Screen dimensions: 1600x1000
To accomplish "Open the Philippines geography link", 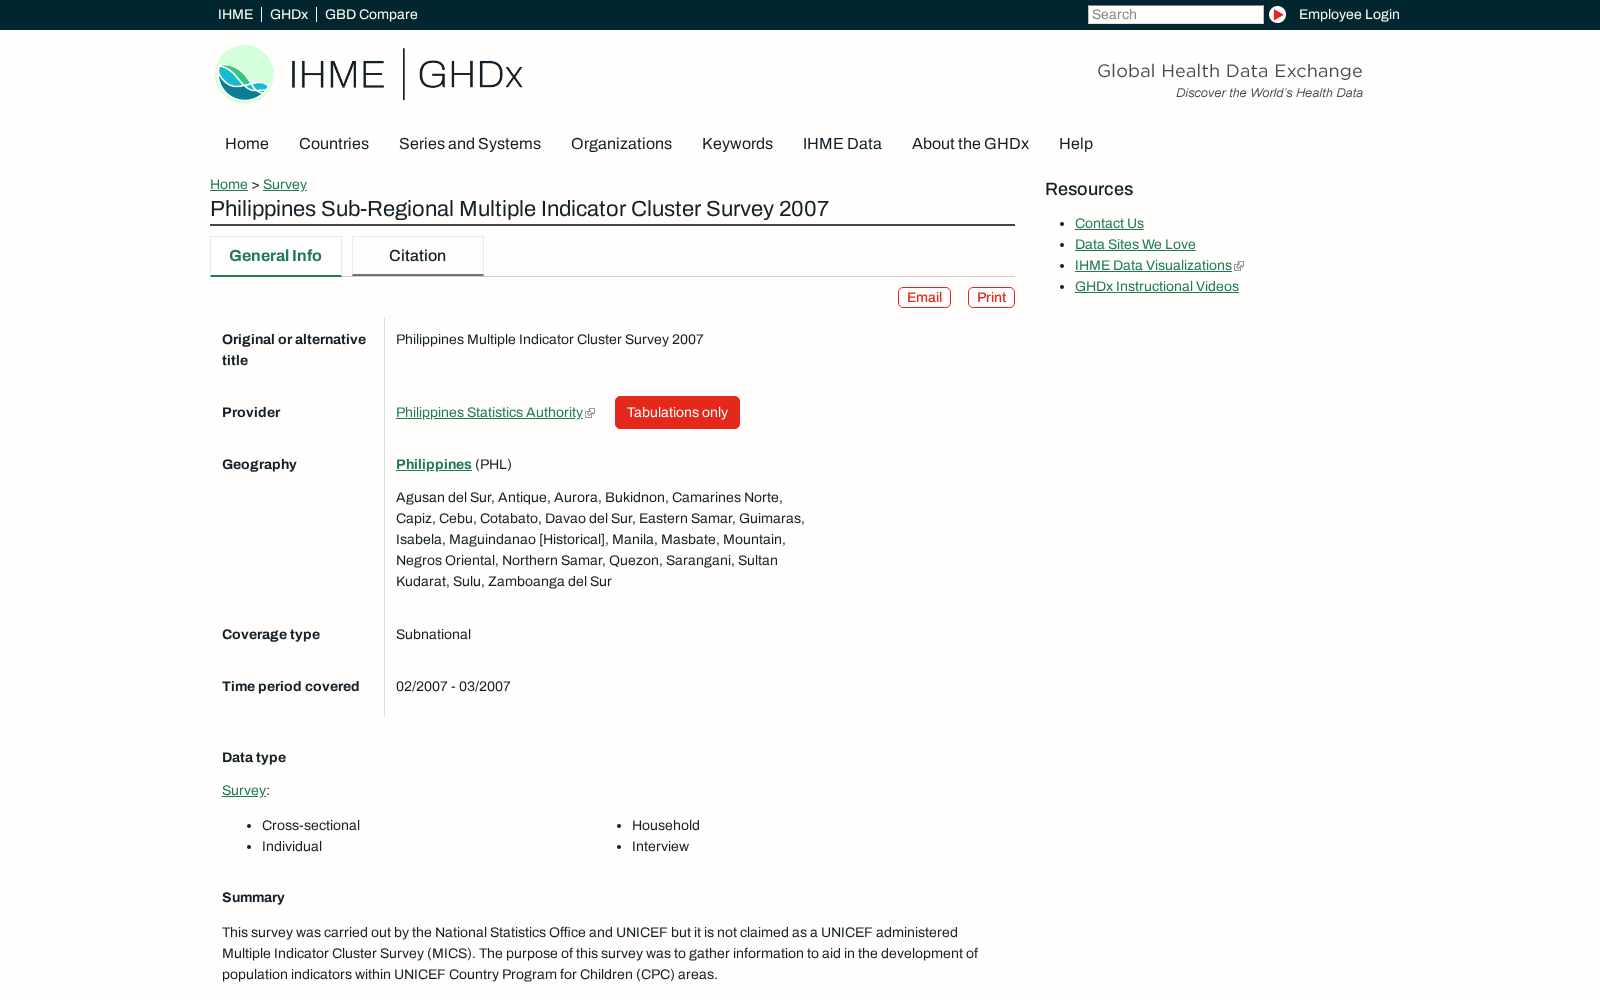I will tap(434, 465).
